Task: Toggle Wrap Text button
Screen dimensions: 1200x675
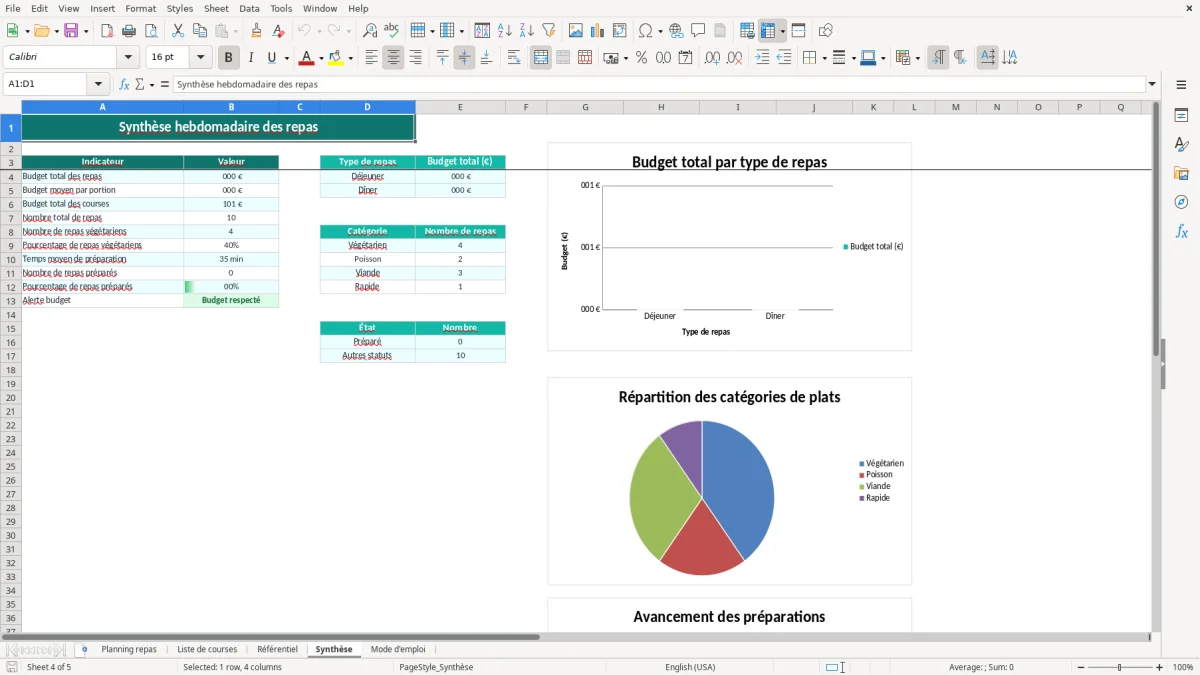Action: (514, 58)
